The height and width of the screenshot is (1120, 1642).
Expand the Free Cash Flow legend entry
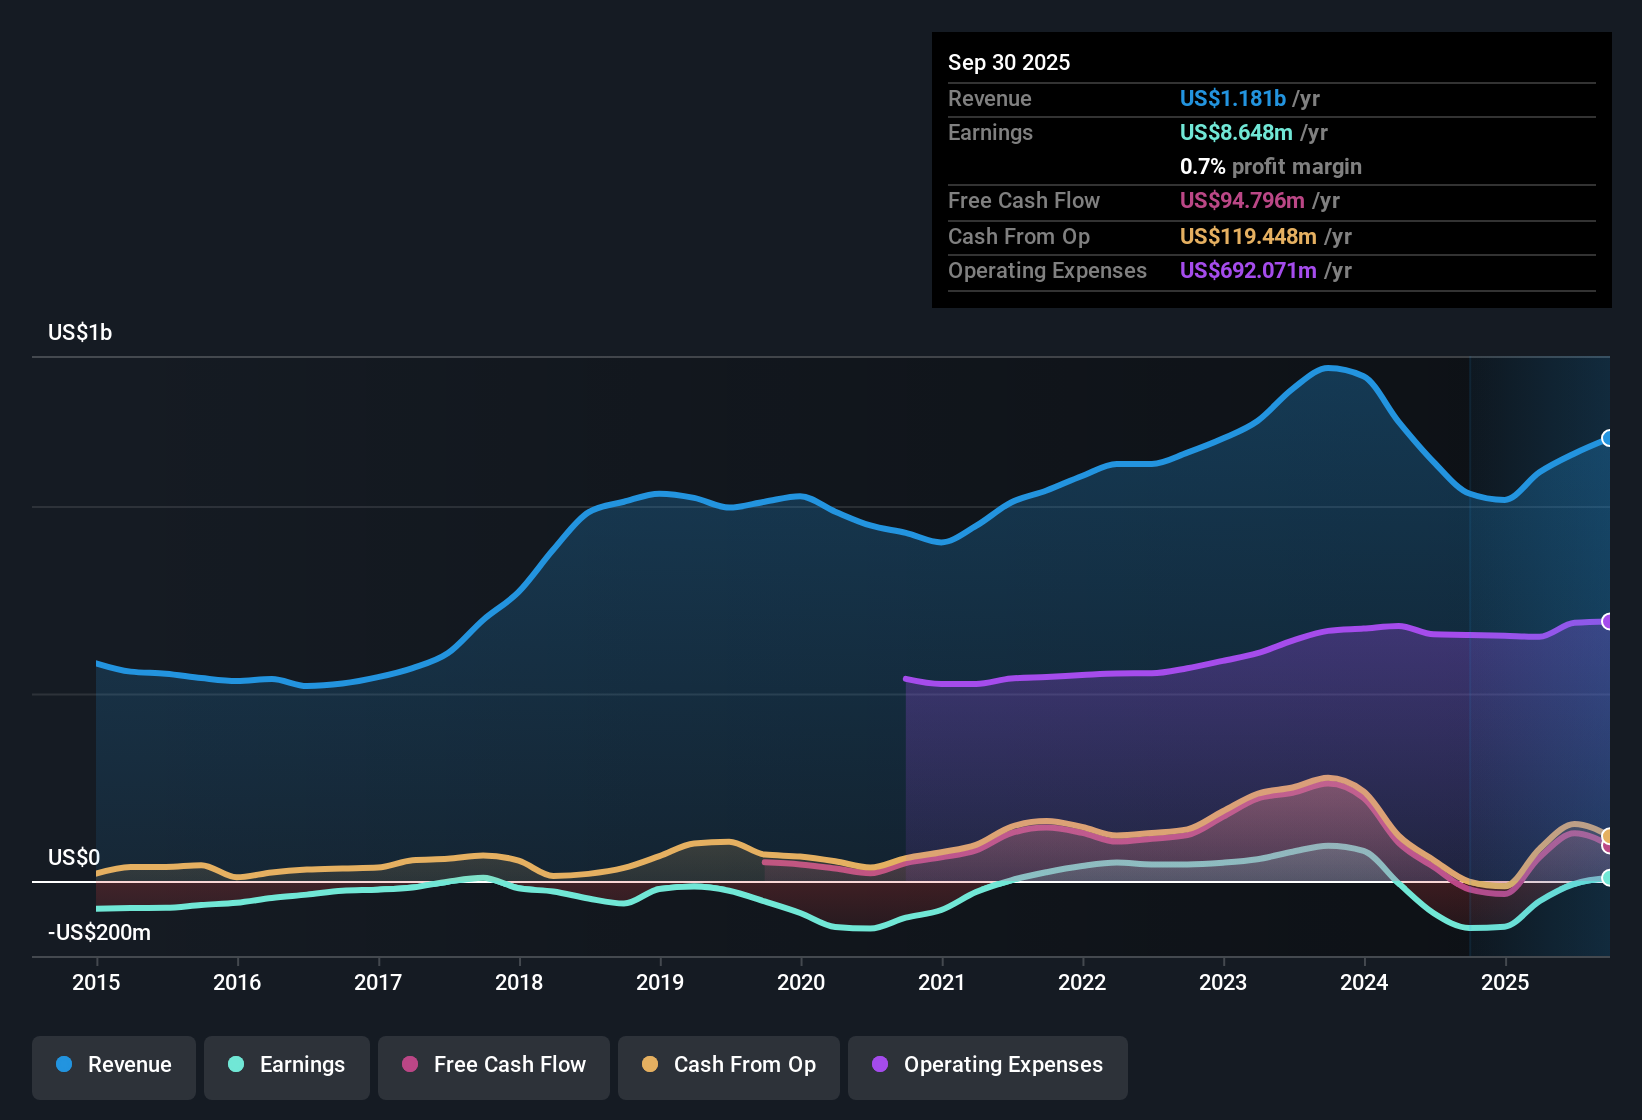493,1065
